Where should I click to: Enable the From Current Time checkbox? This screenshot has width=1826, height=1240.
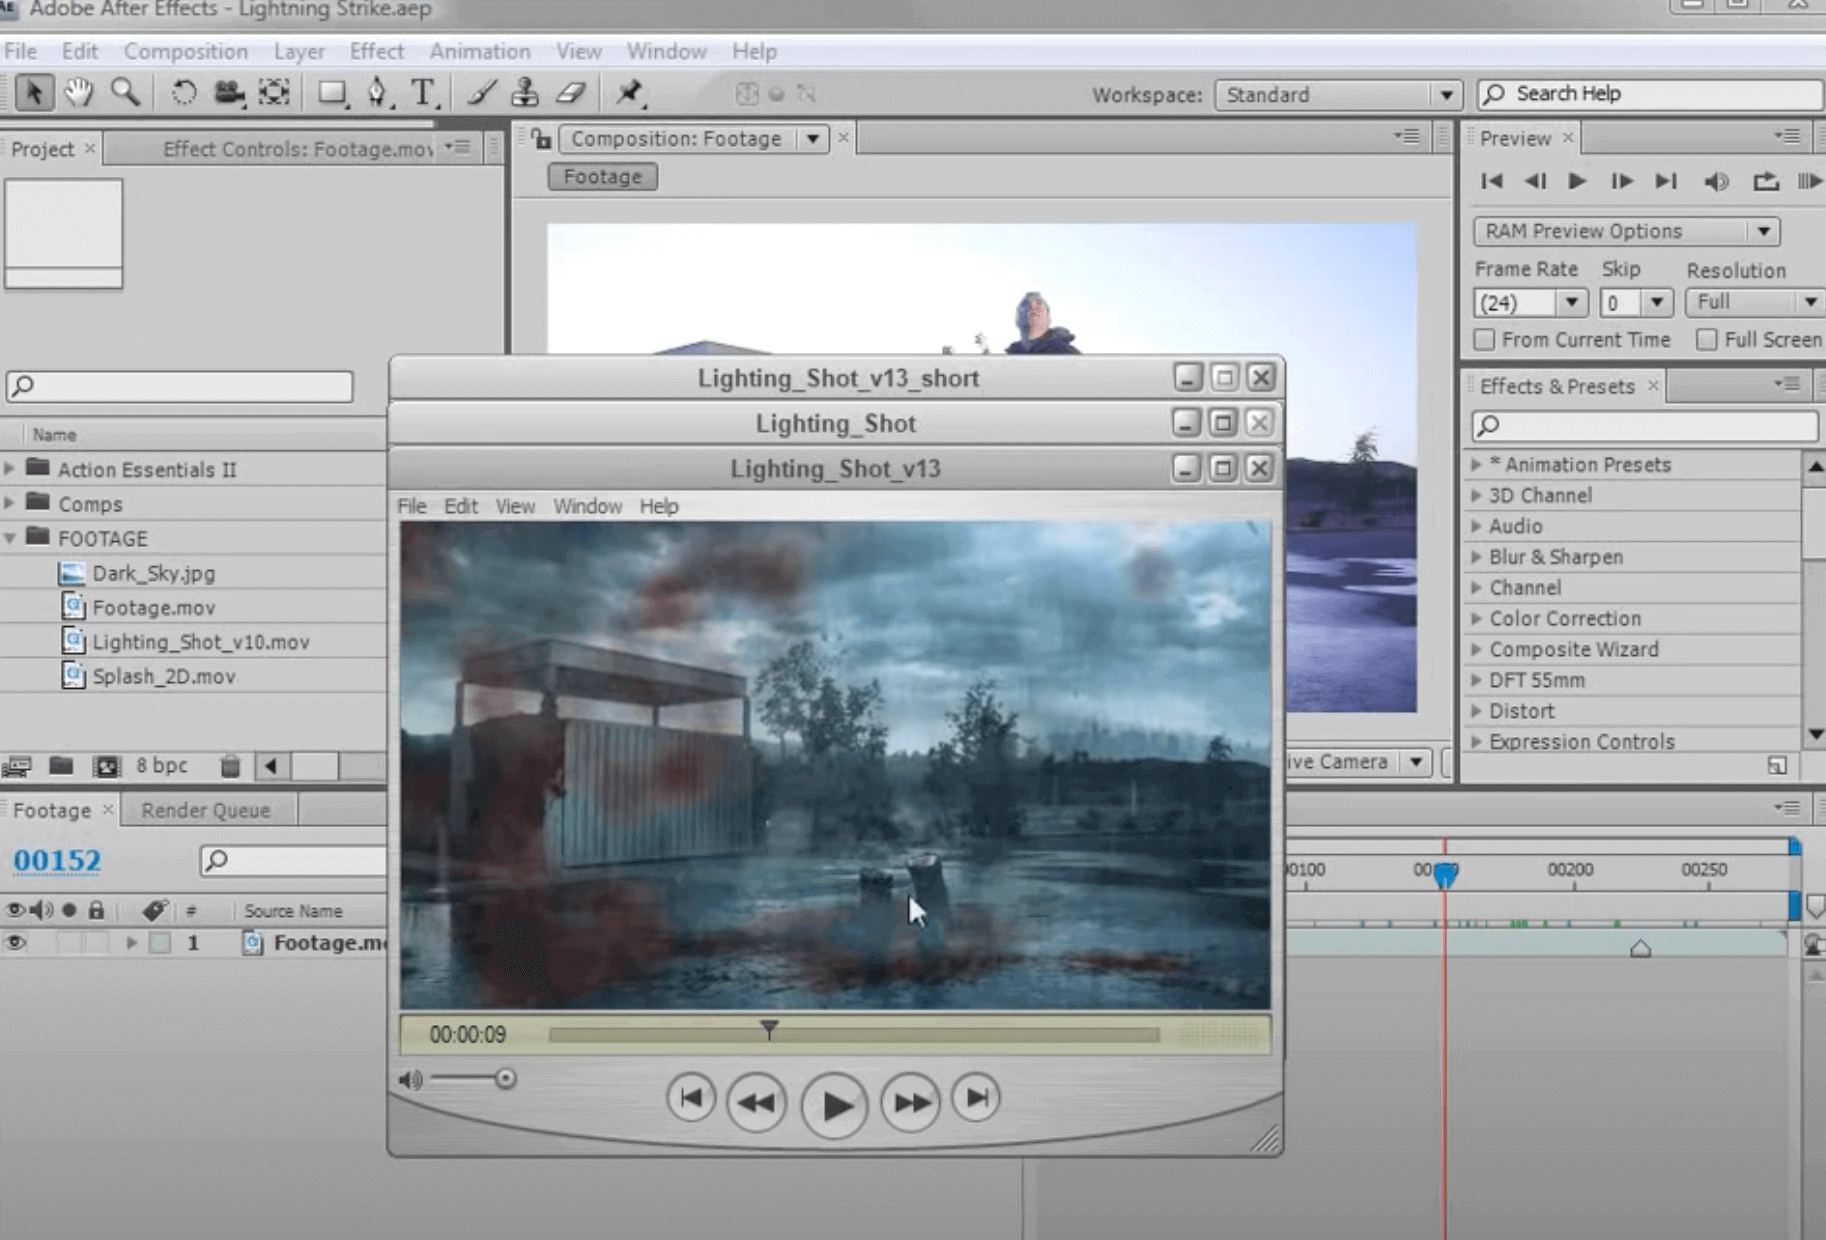[1484, 340]
